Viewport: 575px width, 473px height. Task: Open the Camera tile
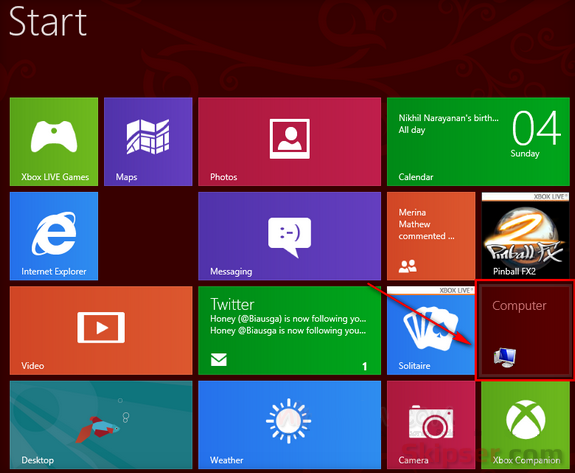[431, 425]
